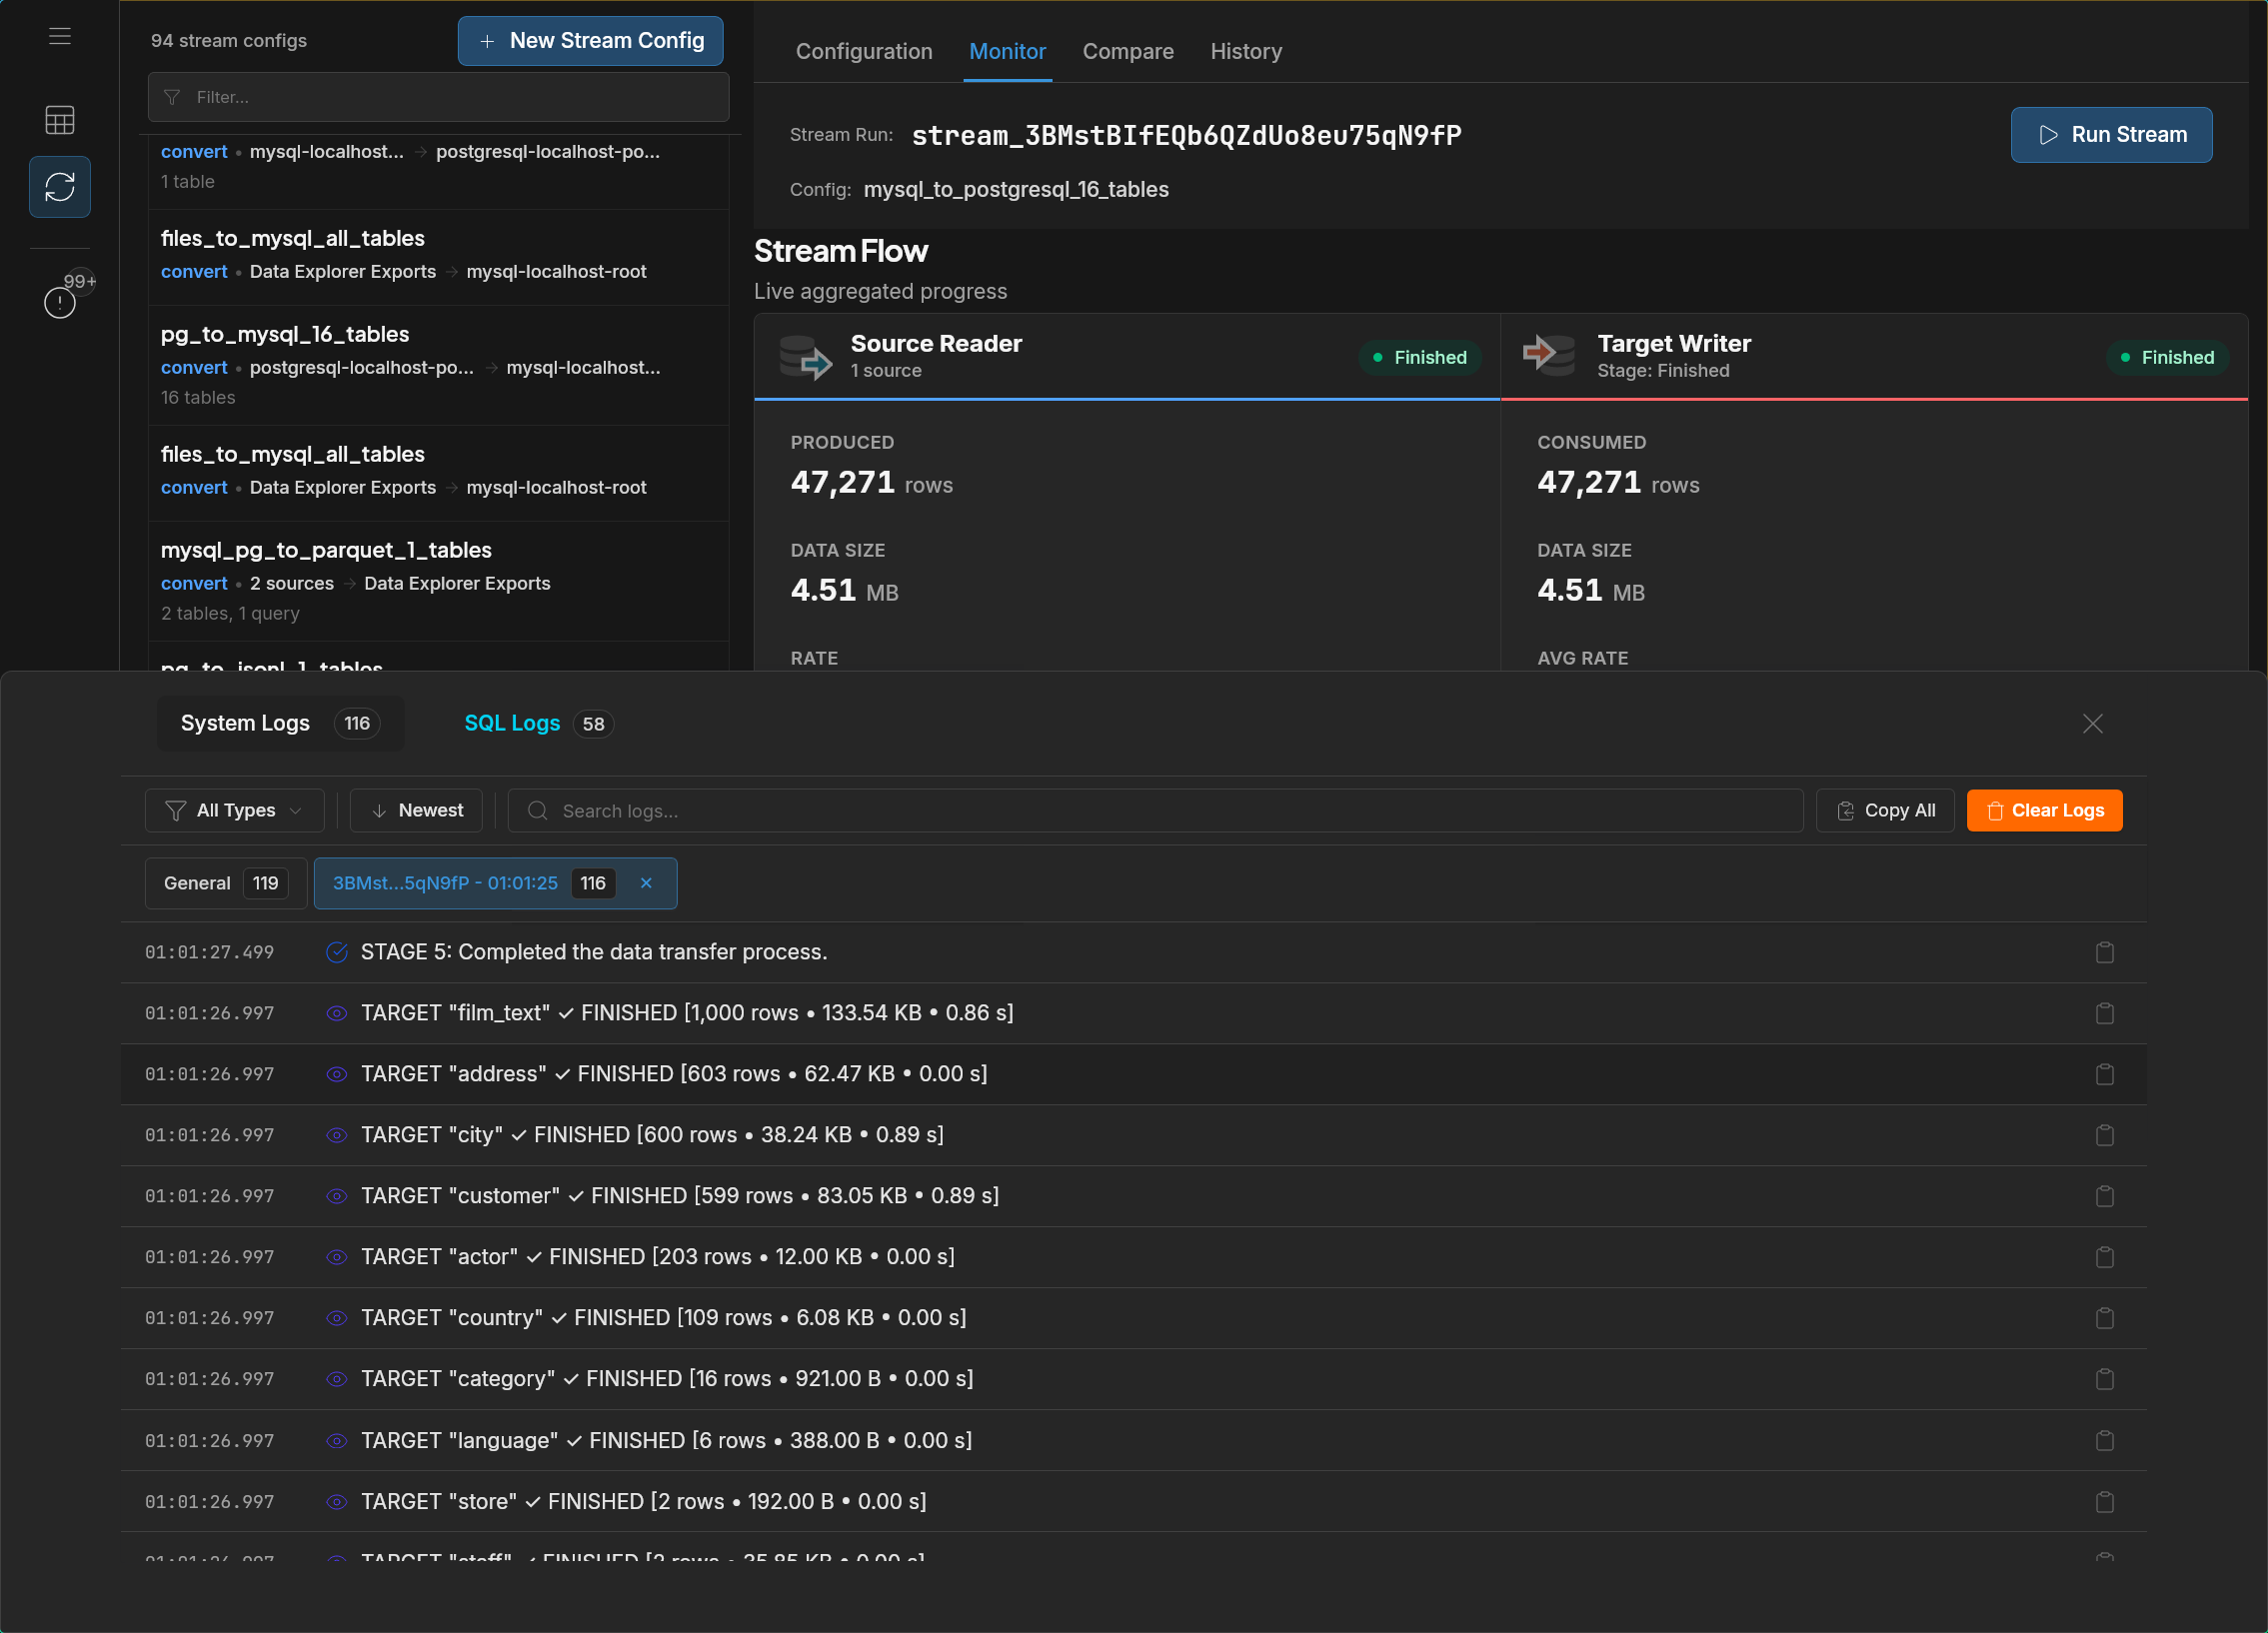Viewport: 2268px width, 1633px height.
Task: Click the search magnifier icon in logs
Action: [538, 811]
